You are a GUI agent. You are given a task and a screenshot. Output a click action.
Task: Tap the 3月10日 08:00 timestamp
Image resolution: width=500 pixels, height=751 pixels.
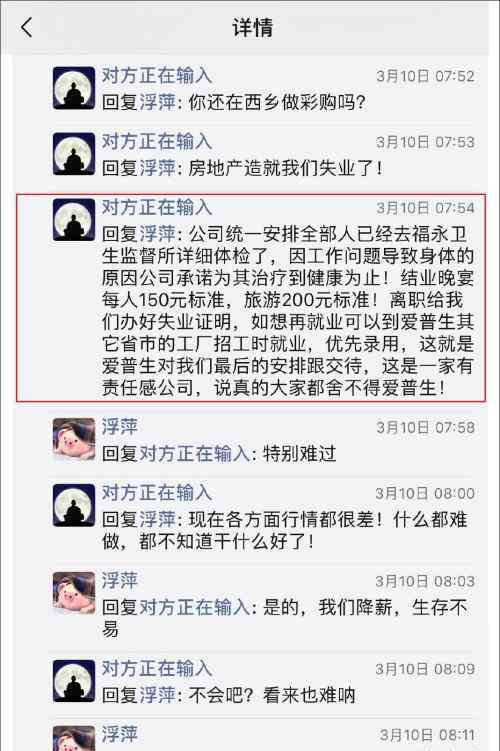pyautogui.click(x=425, y=494)
